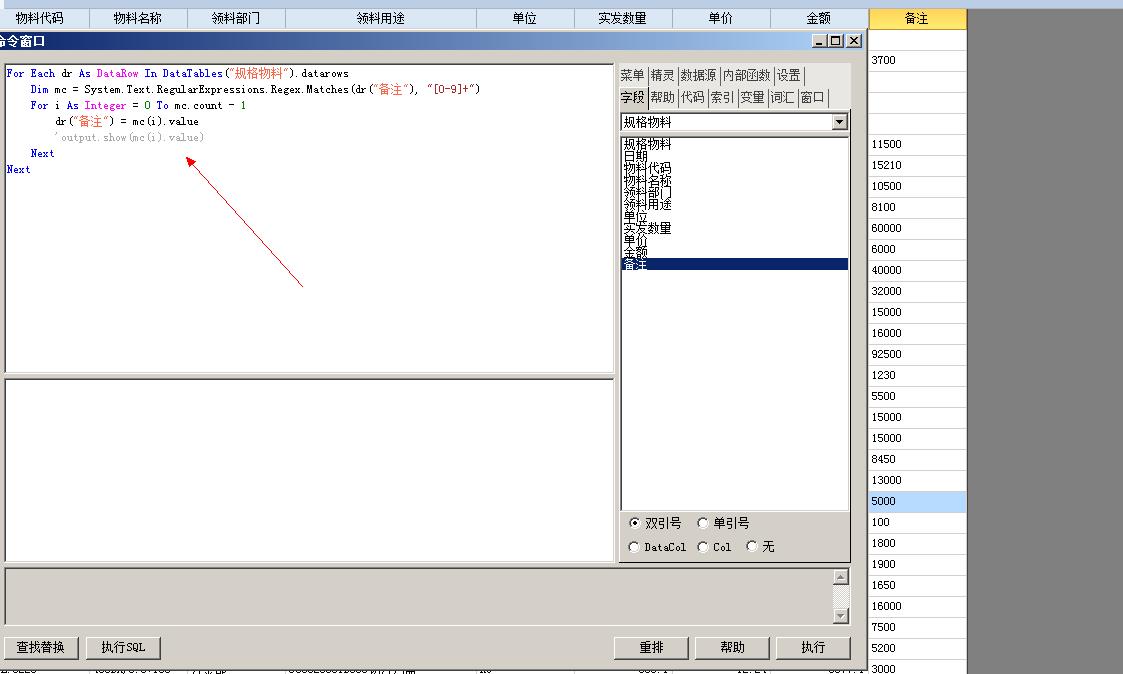Click the 查找替换 button
The width and height of the screenshot is (1123, 674).
click(x=41, y=647)
